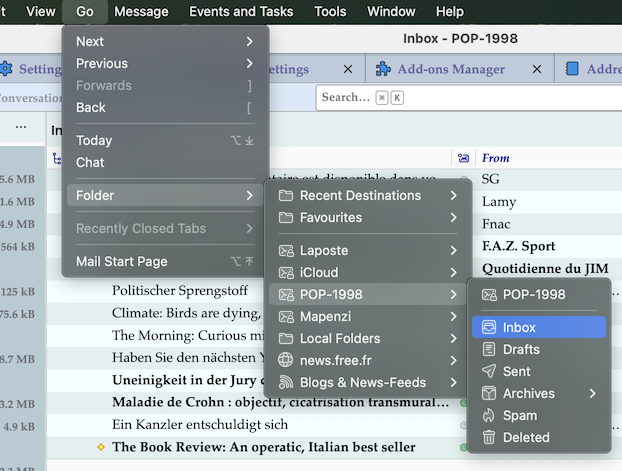The width and height of the screenshot is (622, 471).
Task: Click the read status column header icon
Action: tap(463, 158)
